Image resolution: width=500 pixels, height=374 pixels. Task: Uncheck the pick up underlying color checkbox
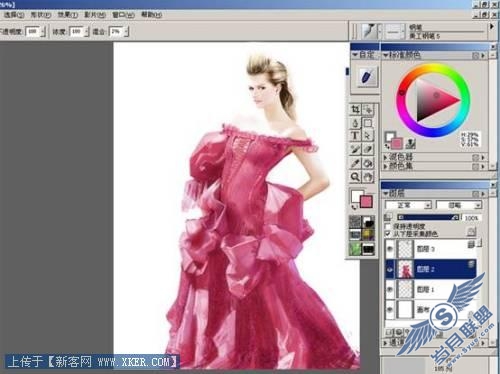pos(388,234)
